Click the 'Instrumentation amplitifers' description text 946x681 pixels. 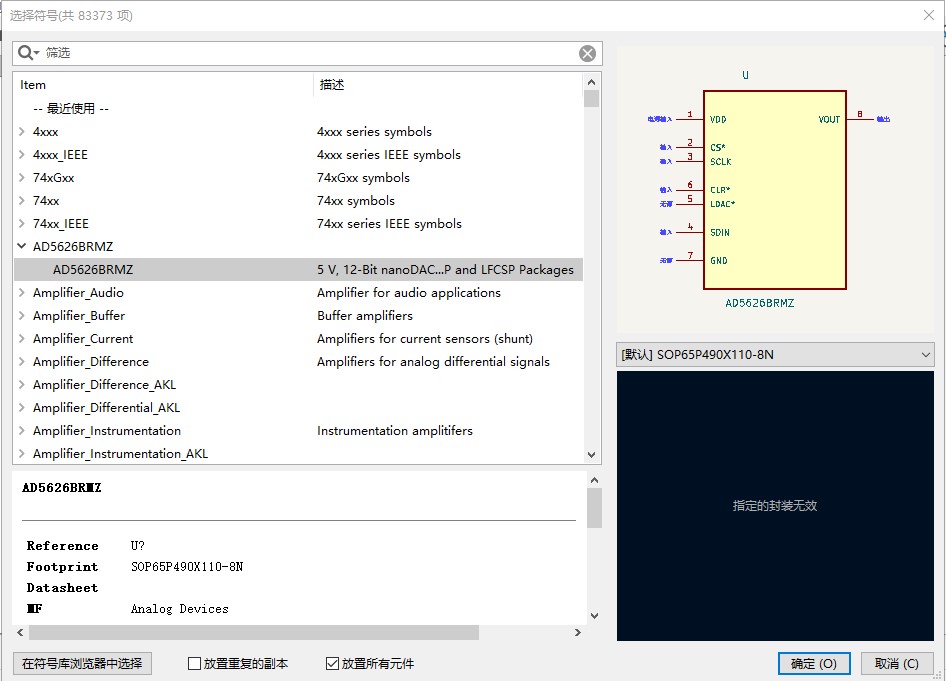(395, 431)
